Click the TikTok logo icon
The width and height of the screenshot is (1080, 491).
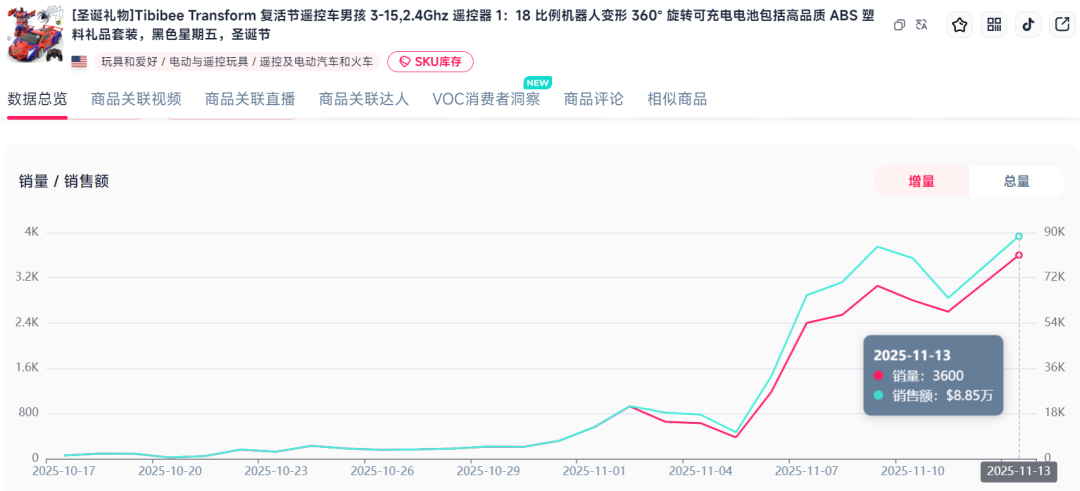click(1027, 26)
